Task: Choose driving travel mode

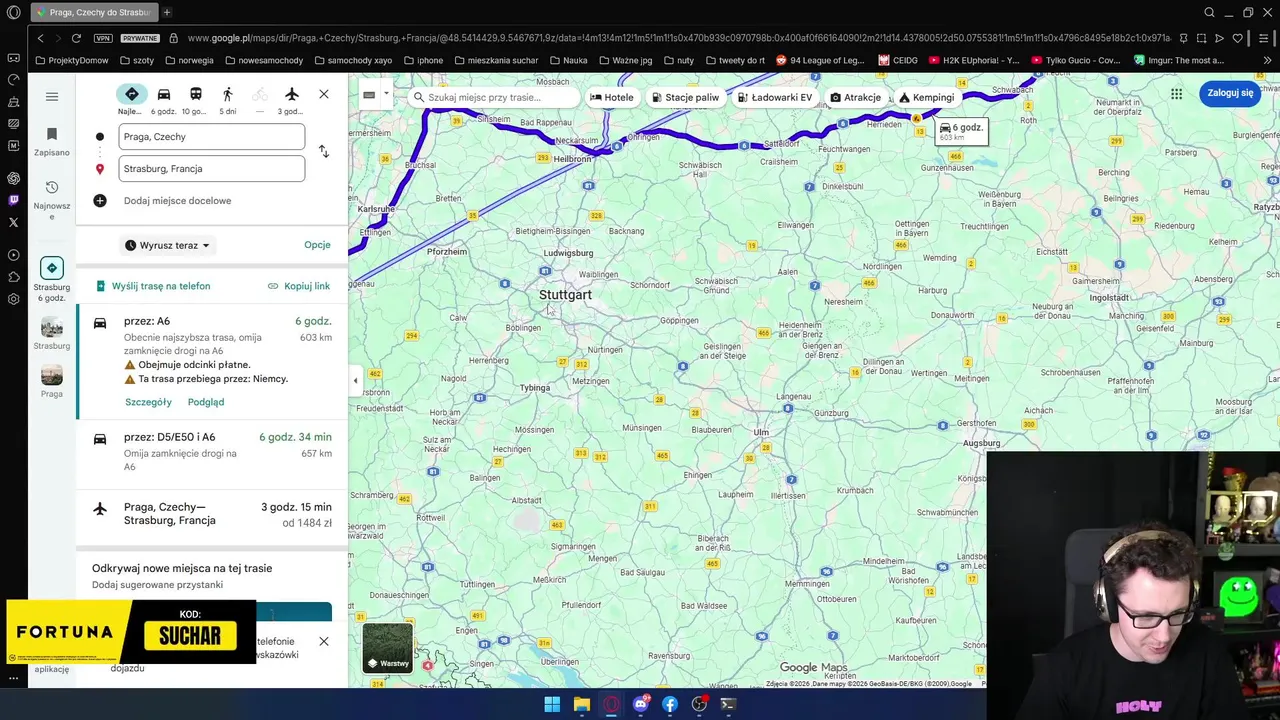Action: [x=164, y=94]
